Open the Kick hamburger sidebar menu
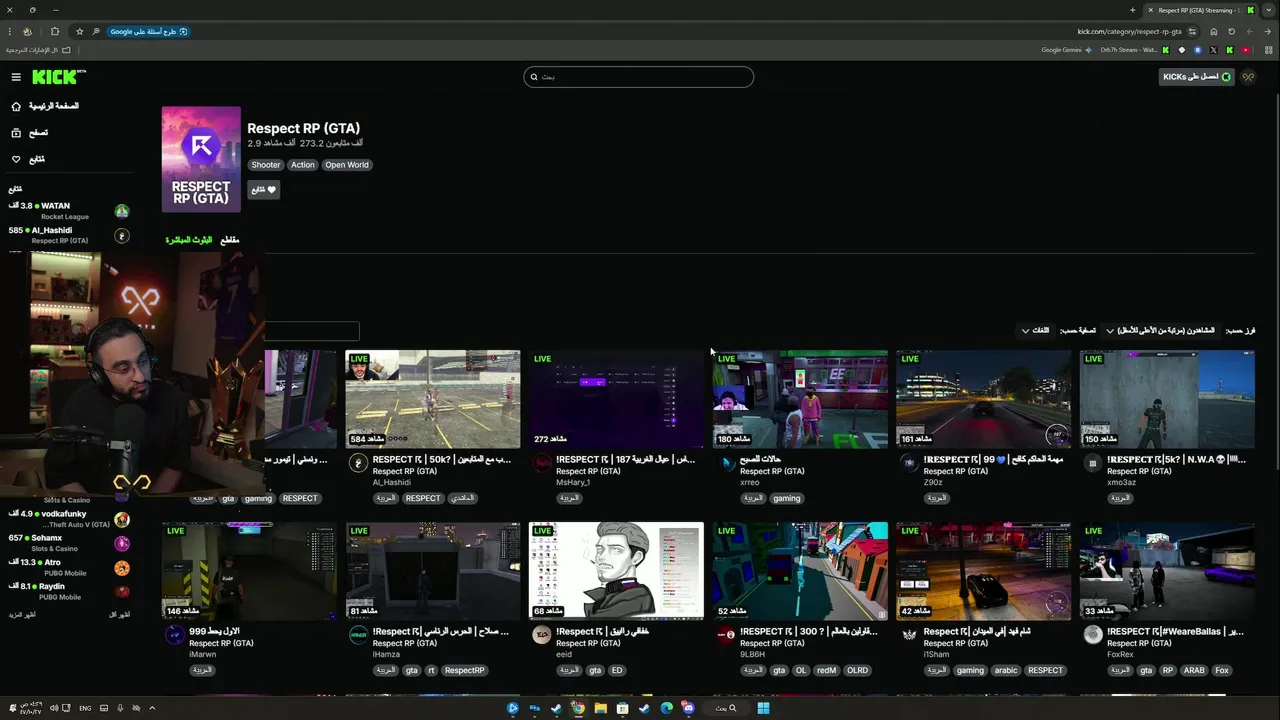Image resolution: width=1280 pixels, height=720 pixels. pyautogui.click(x=16, y=77)
